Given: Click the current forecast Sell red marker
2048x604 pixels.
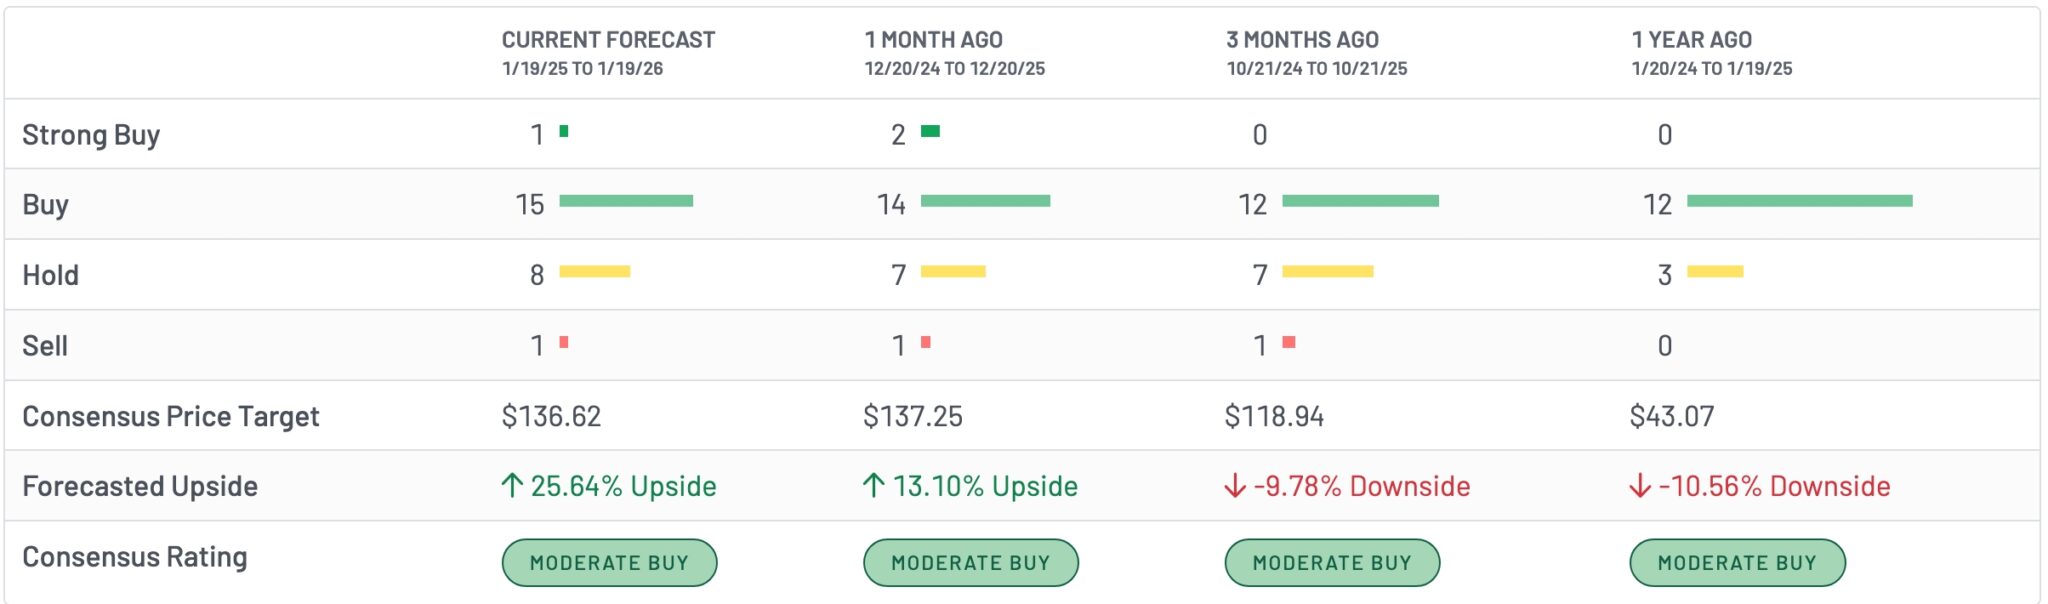Looking at the screenshot, I should coord(564,342).
